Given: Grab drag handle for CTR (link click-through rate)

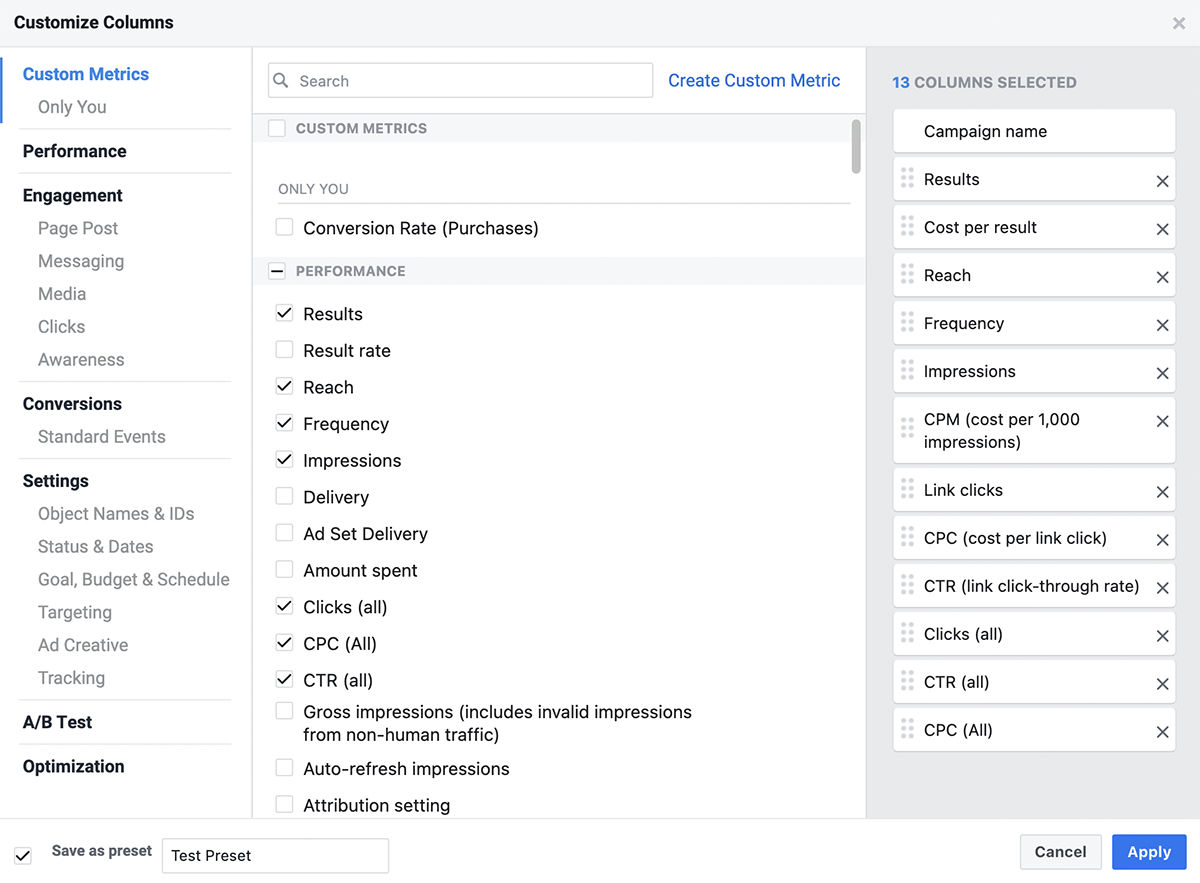Looking at the screenshot, I should (907, 585).
